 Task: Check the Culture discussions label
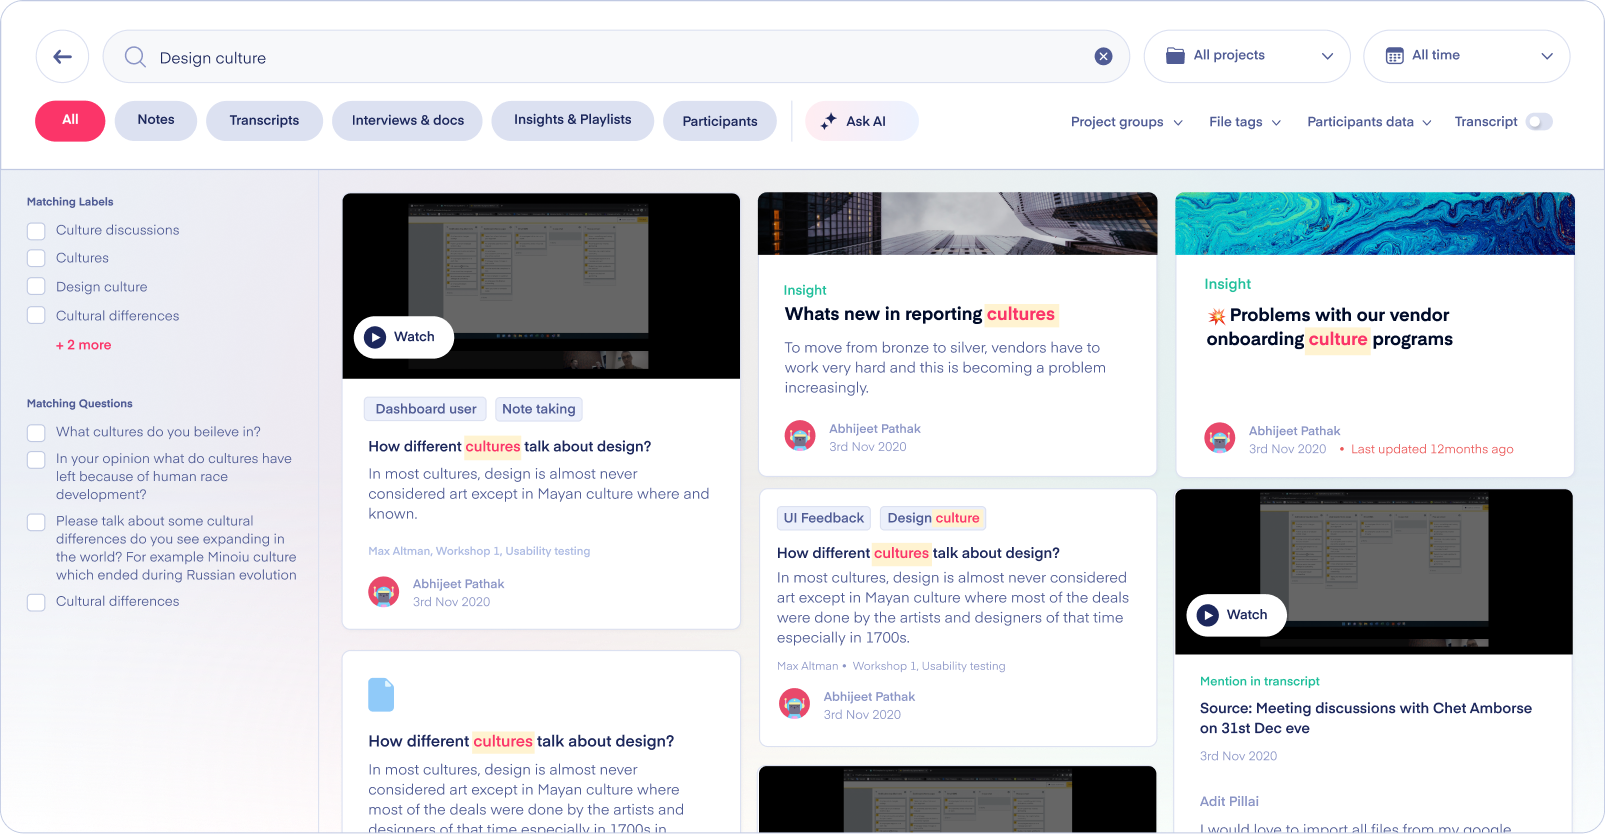click(37, 231)
